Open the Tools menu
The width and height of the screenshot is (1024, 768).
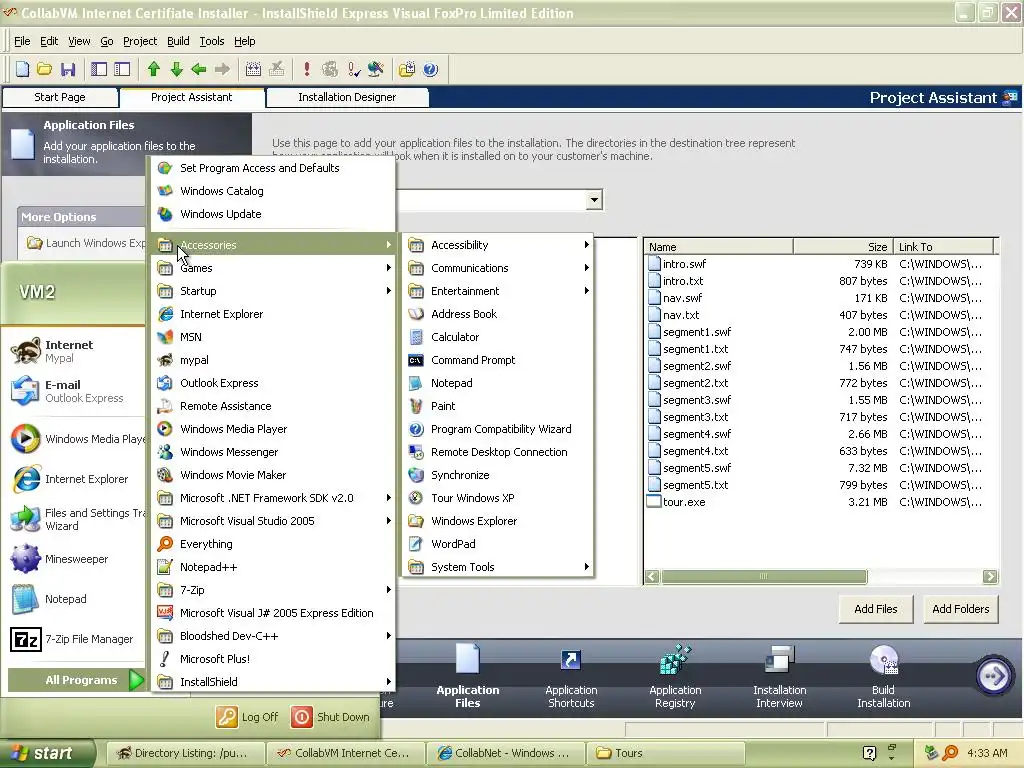(x=212, y=41)
